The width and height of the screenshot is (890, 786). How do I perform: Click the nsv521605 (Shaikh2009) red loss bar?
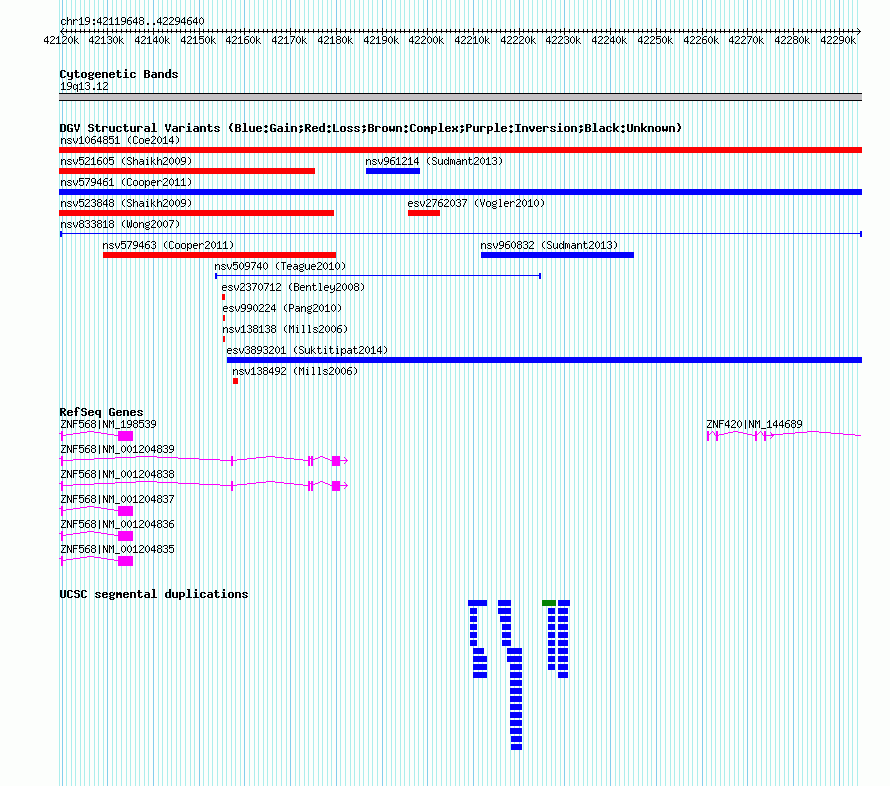click(x=187, y=171)
